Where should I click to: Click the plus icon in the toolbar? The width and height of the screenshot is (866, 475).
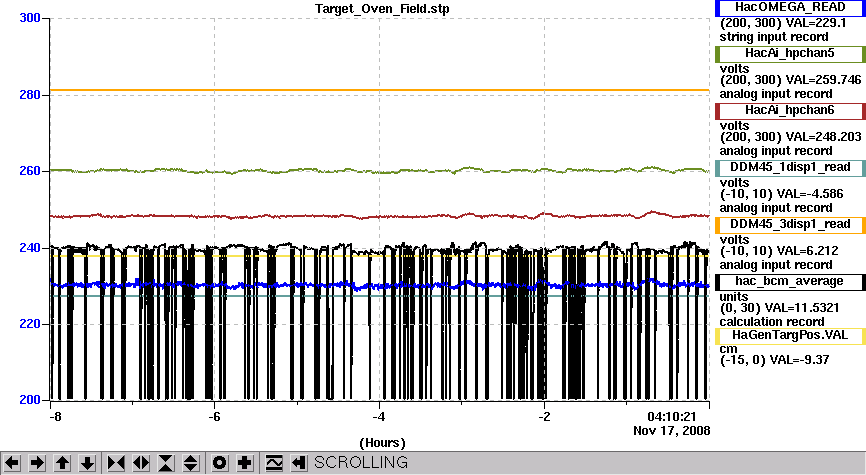point(244,462)
